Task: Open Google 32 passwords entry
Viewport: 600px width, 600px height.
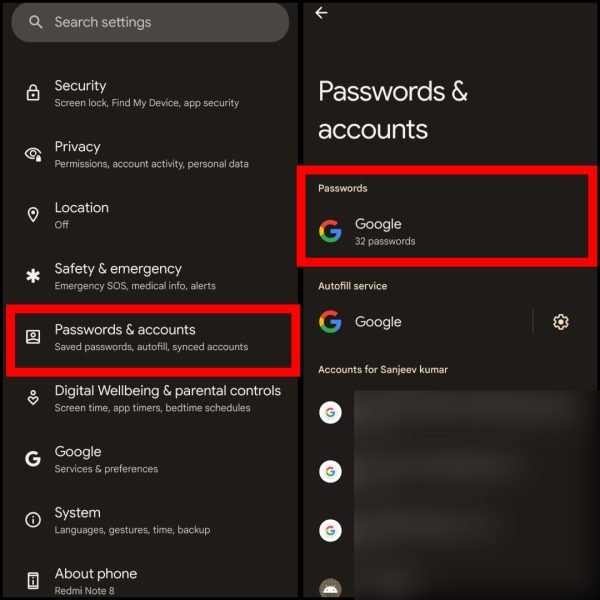Action: 447,232
